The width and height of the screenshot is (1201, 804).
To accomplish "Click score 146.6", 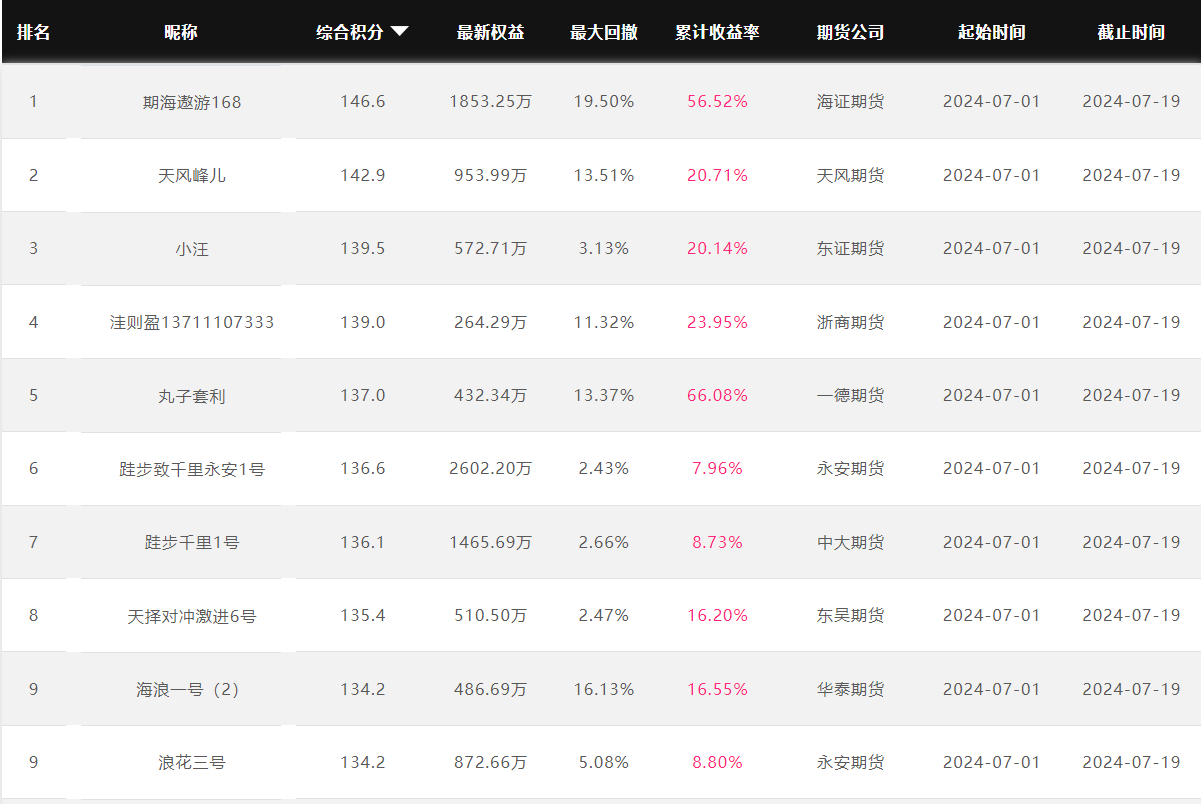I will pos(362,102).
